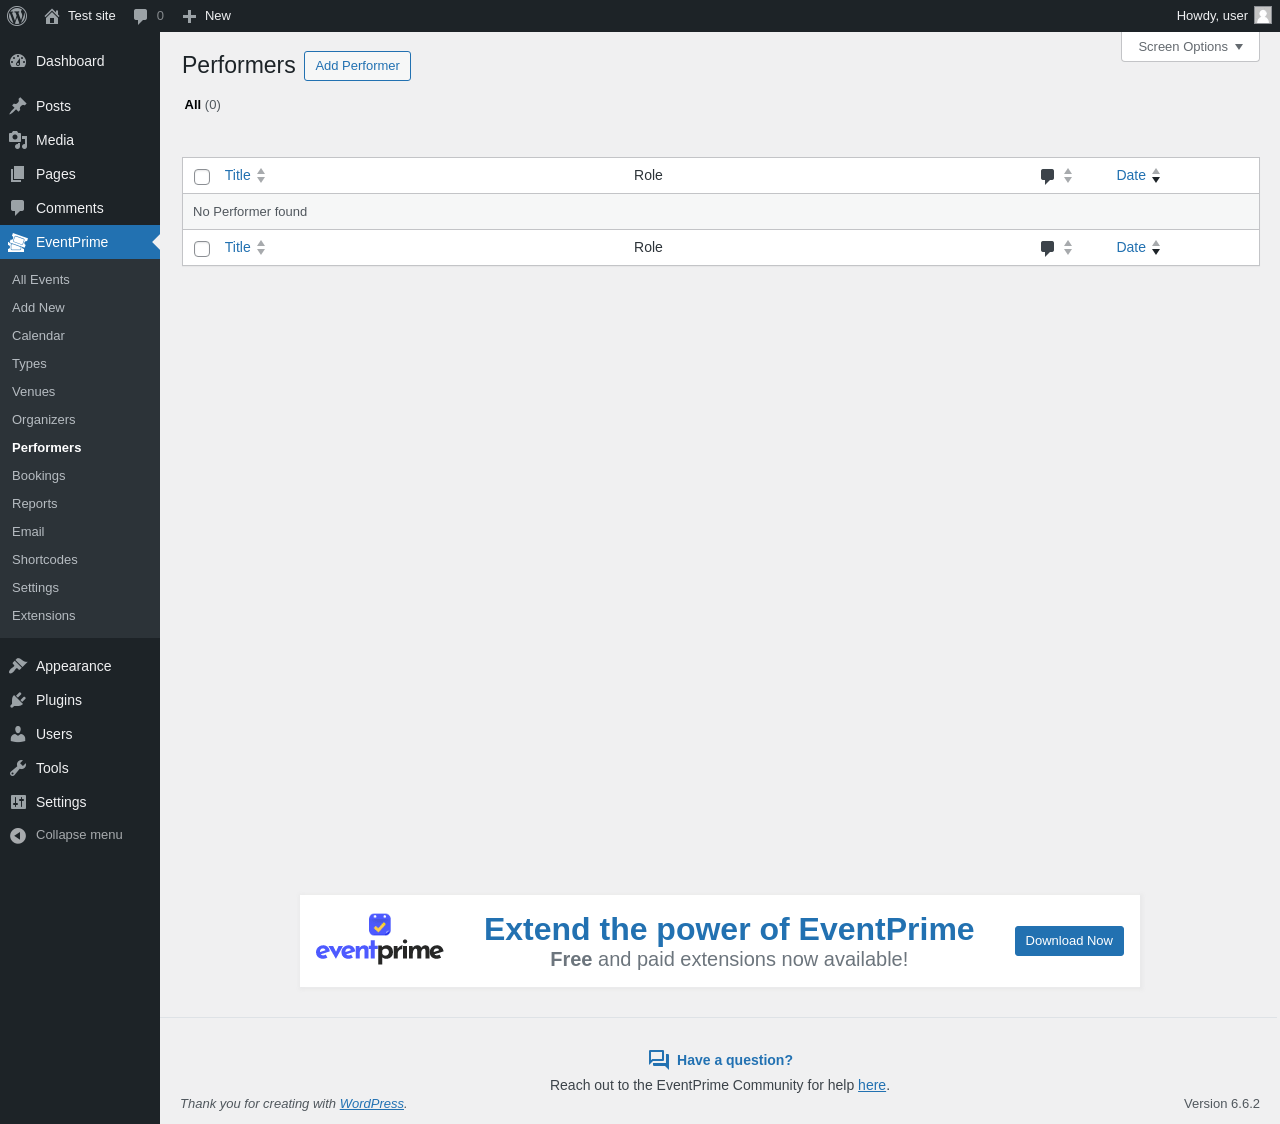Screen dimensions: 1280x1124
Task: Click the plus icon beside New
Action: click(x=189, y=16)
